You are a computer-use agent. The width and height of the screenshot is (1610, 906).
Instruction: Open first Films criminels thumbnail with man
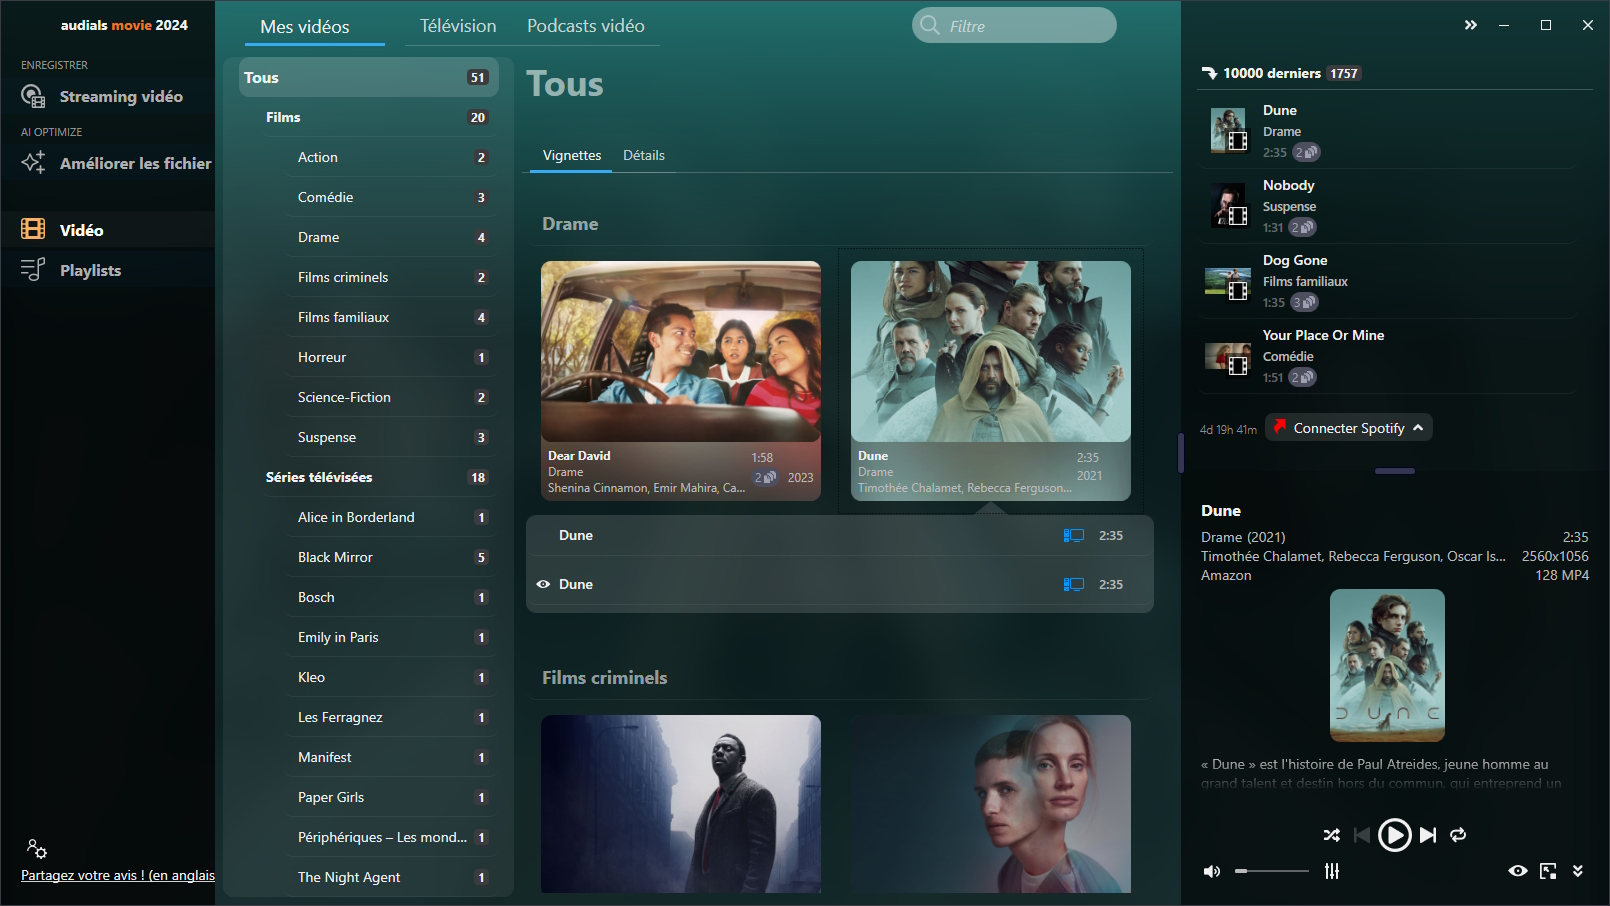(x=681, y=804)
